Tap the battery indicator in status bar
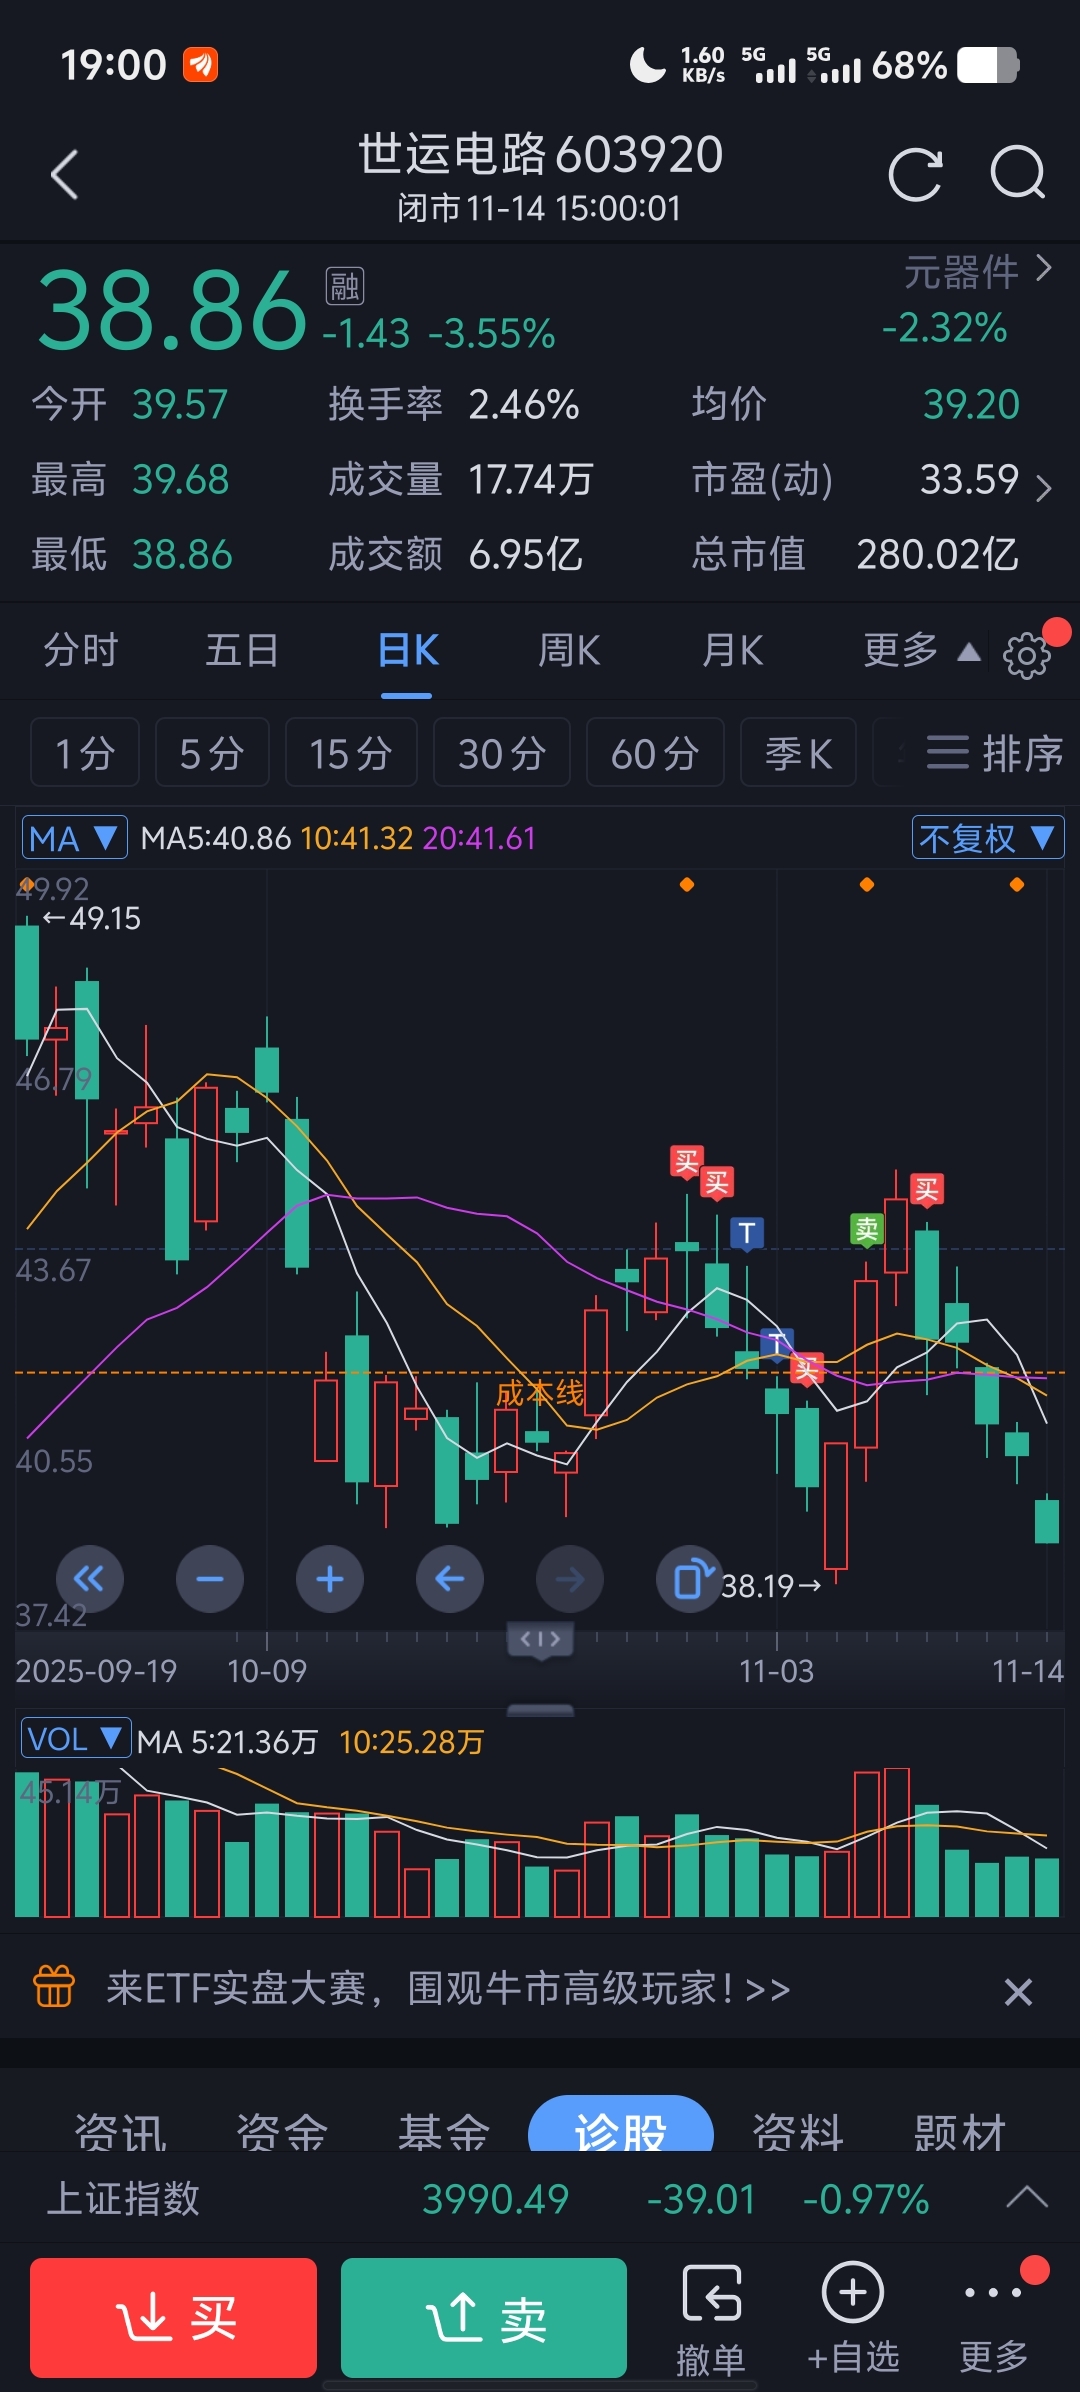The height and width of the screenshot is (2392, 1080). click(x=988, y=66)
